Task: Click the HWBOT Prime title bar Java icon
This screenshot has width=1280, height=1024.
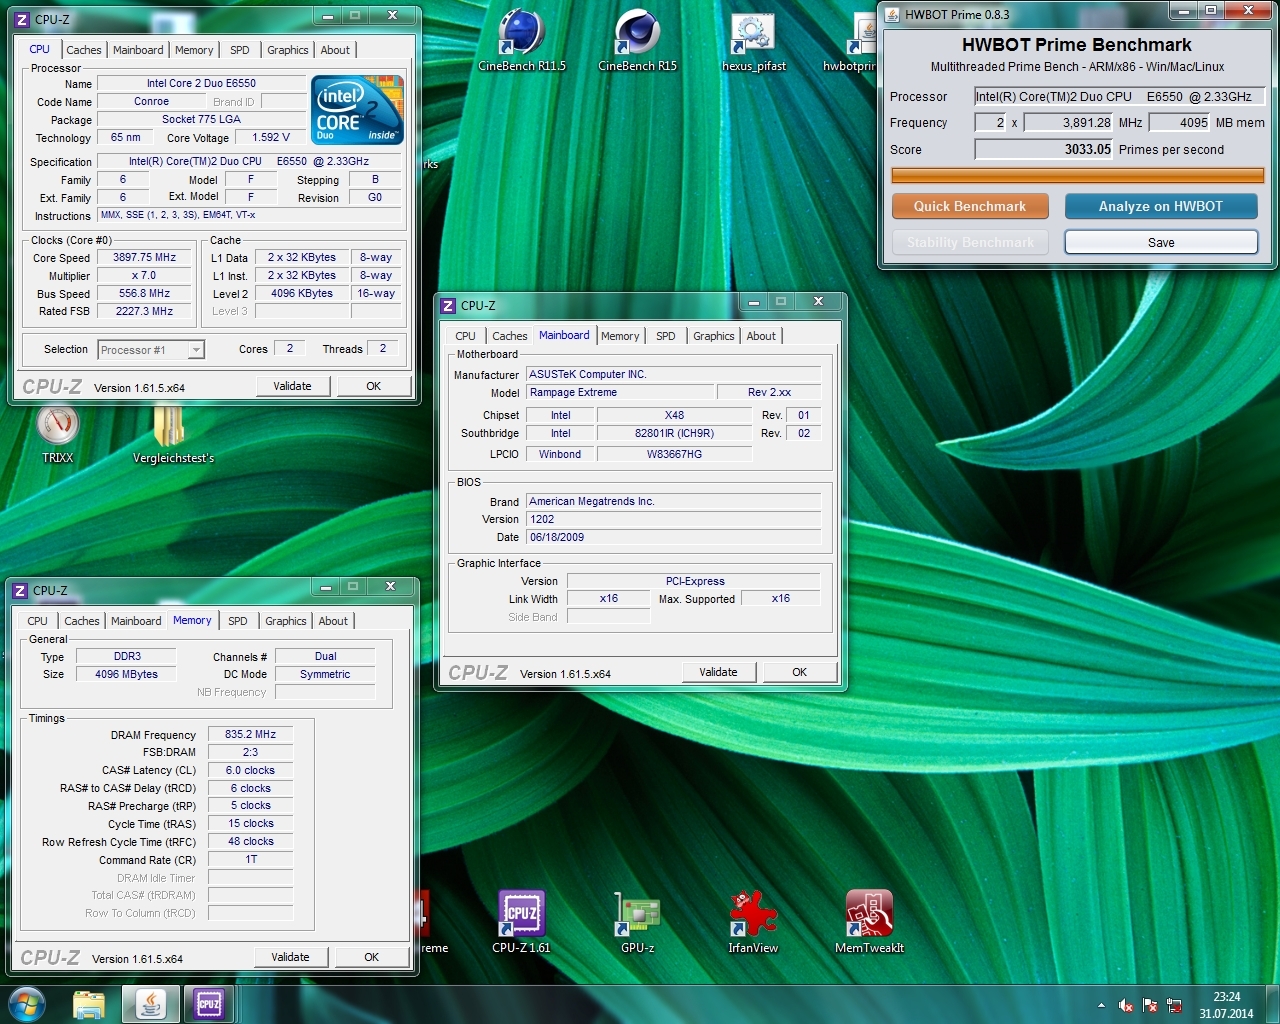Action: coord(893,14)
